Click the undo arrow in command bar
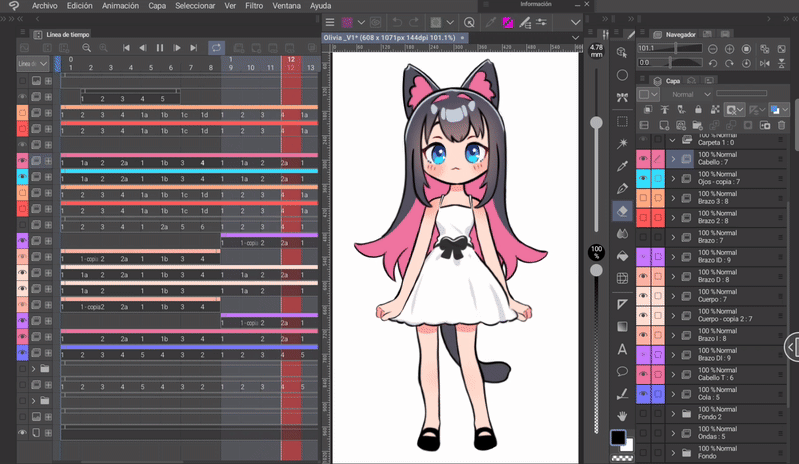The height and width of the screenshot is (464, 799). click(397, 22)
